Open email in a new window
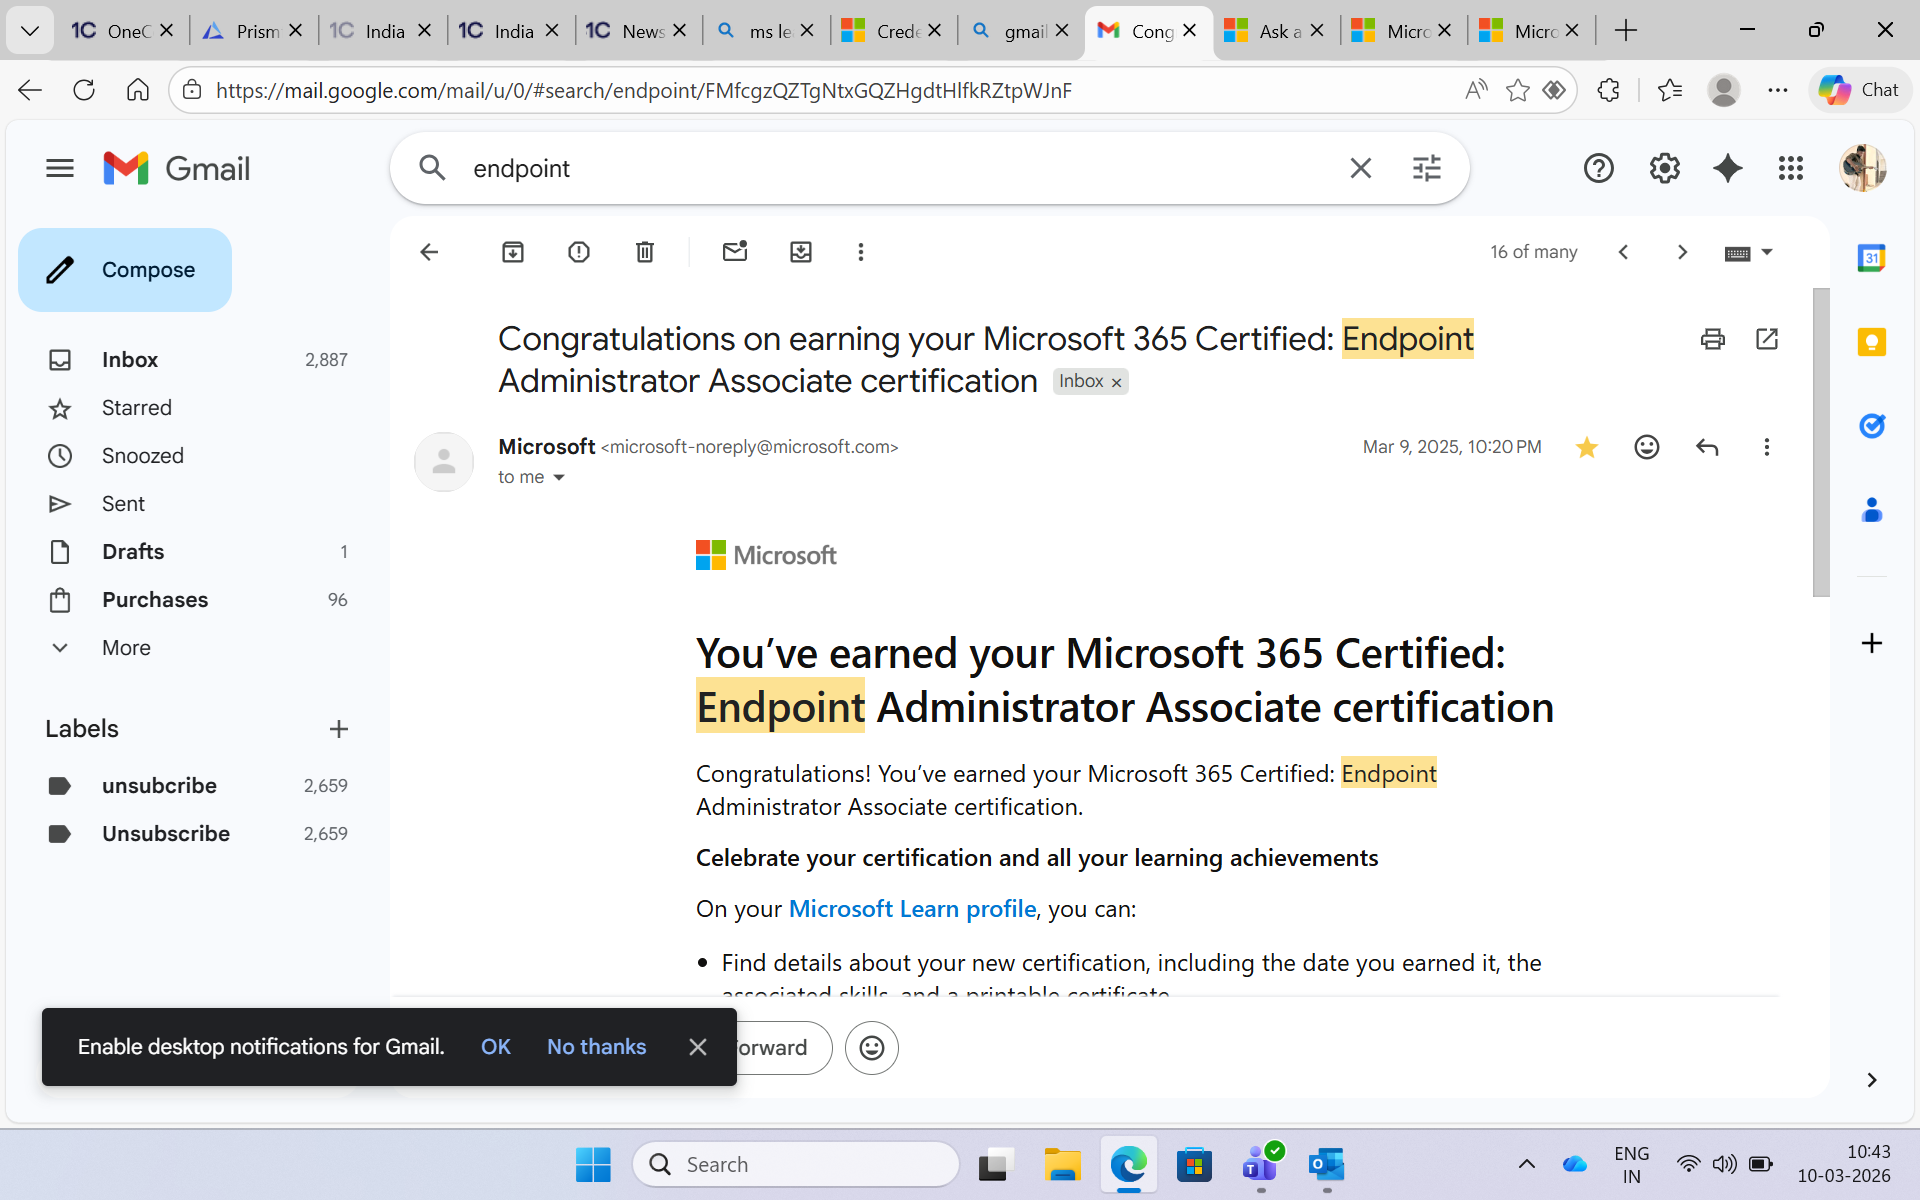The height and width of the screenshot is (1200, 1920). pos(1767,339)
